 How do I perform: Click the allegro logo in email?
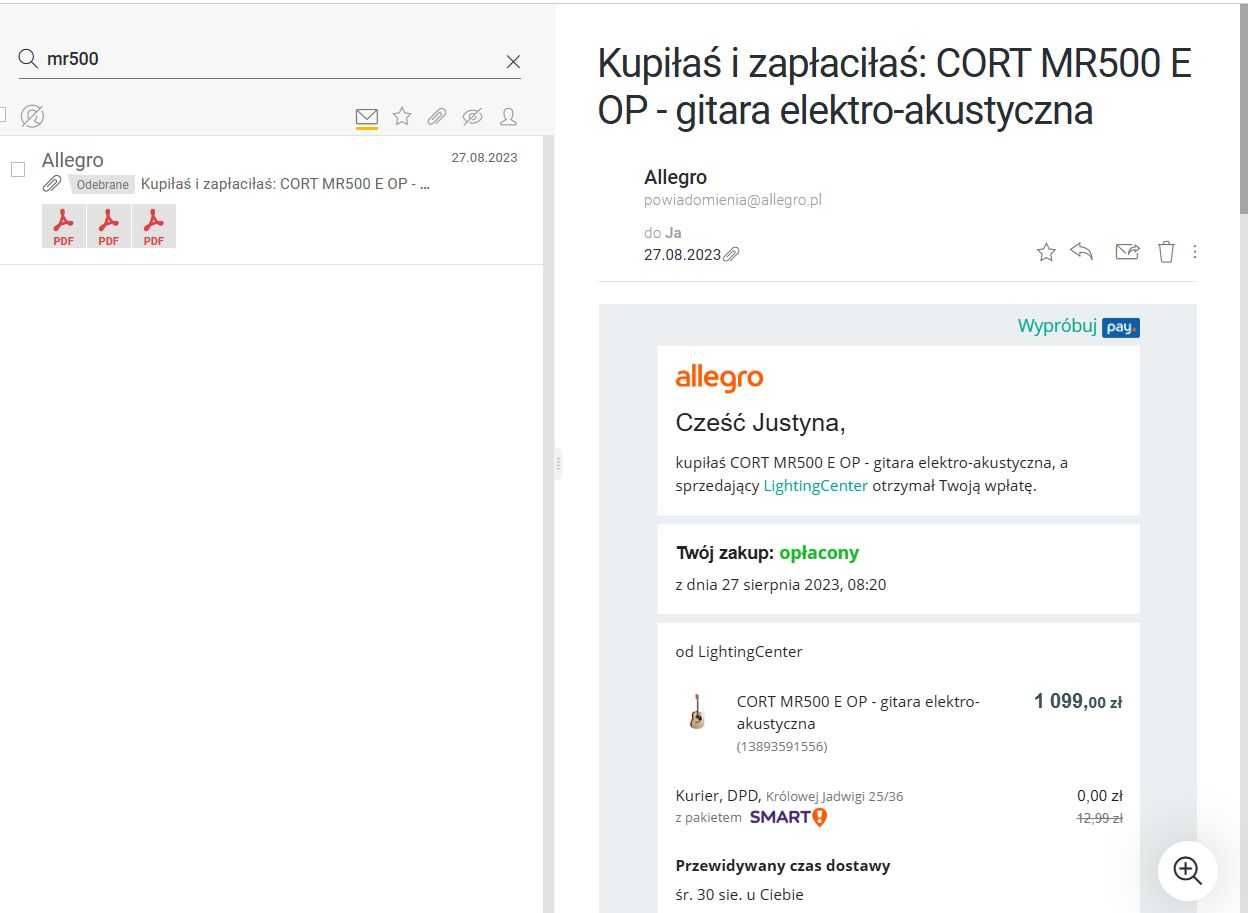pyautogui.click(x=719, y=379)
